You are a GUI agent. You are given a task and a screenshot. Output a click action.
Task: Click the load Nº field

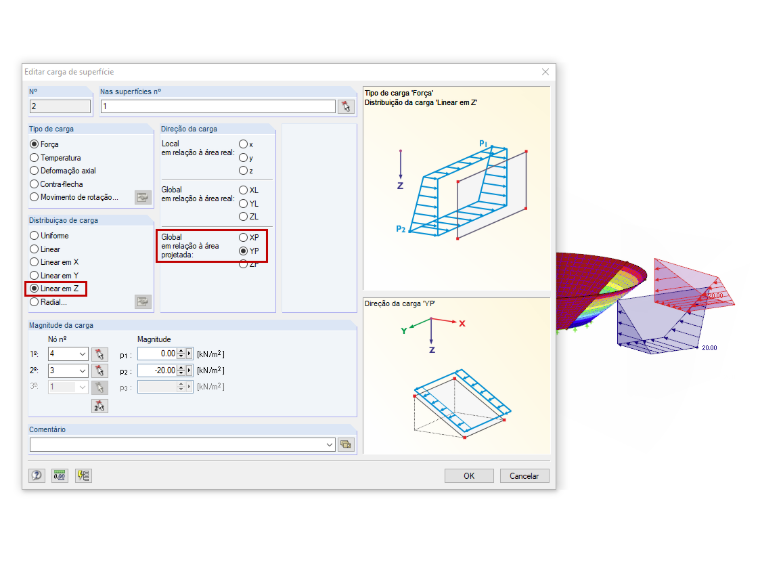pyautogui.click(x=61, y=106)
